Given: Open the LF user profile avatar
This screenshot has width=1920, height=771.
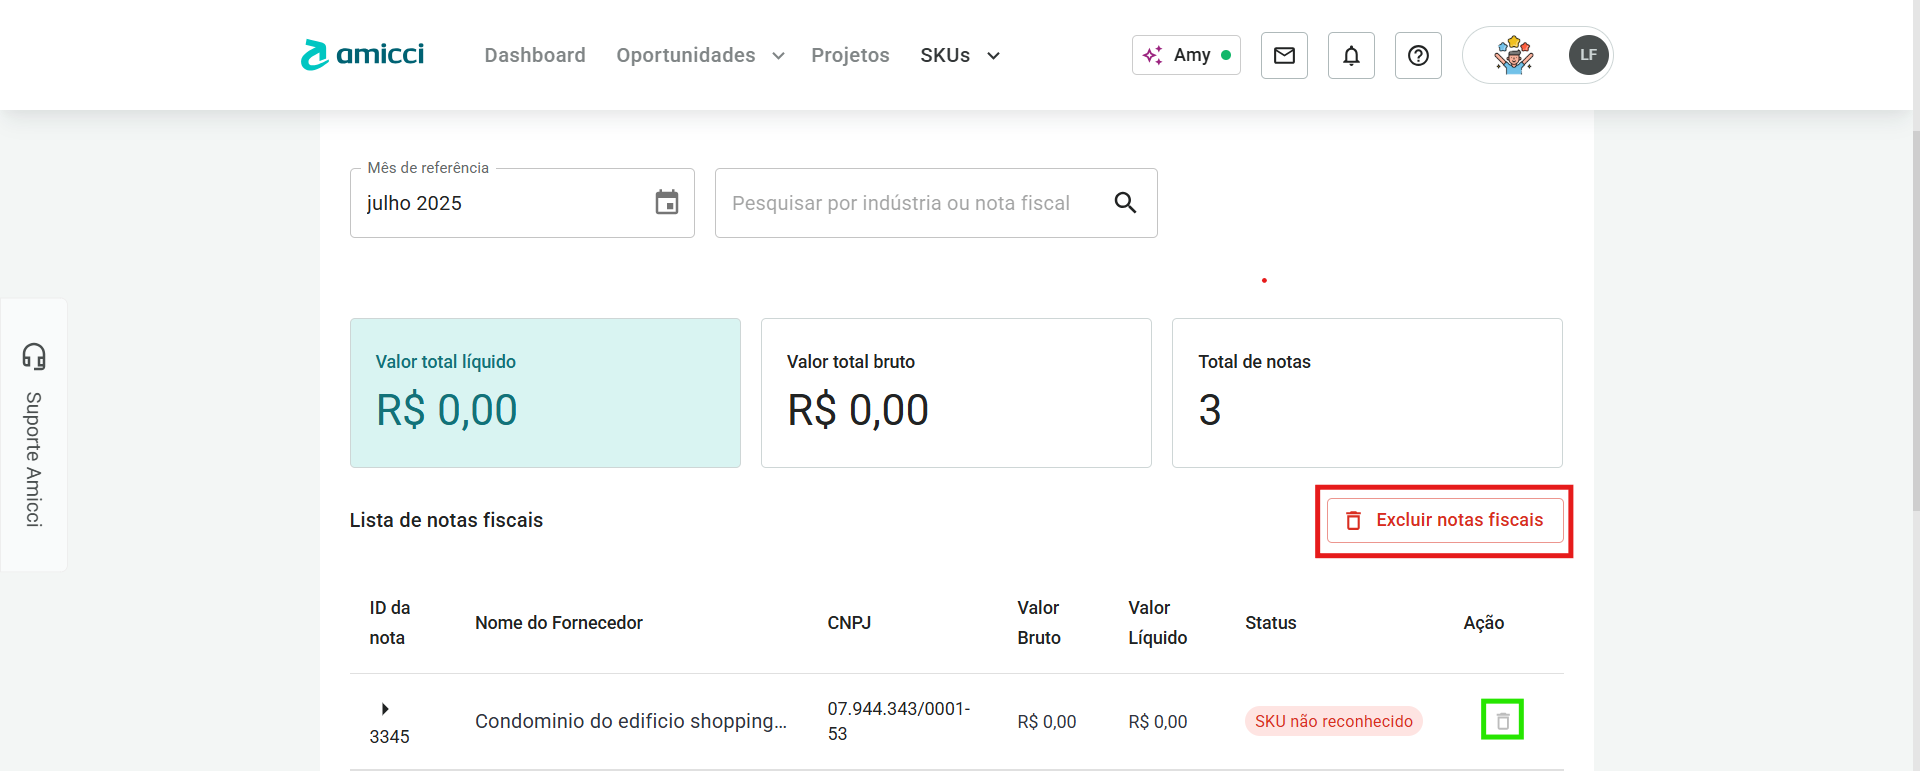Looking at the screenshot, I should click(1588, 55).
